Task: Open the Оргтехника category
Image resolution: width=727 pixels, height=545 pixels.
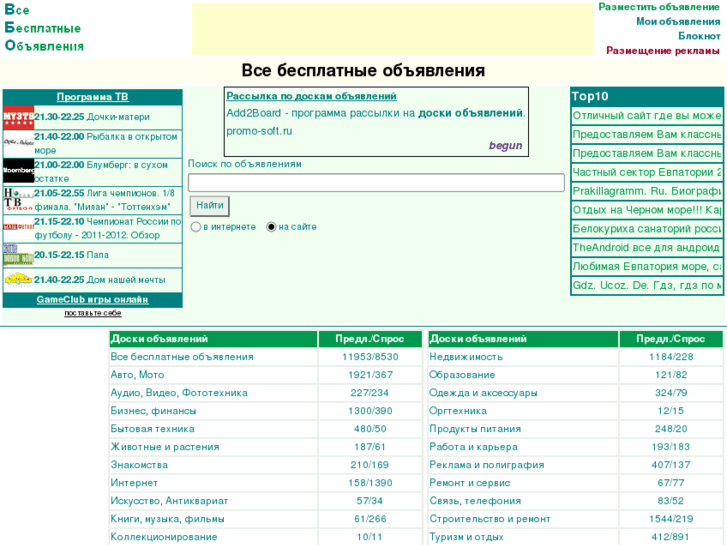Action: pyautogui.click(x=458, y=411)
